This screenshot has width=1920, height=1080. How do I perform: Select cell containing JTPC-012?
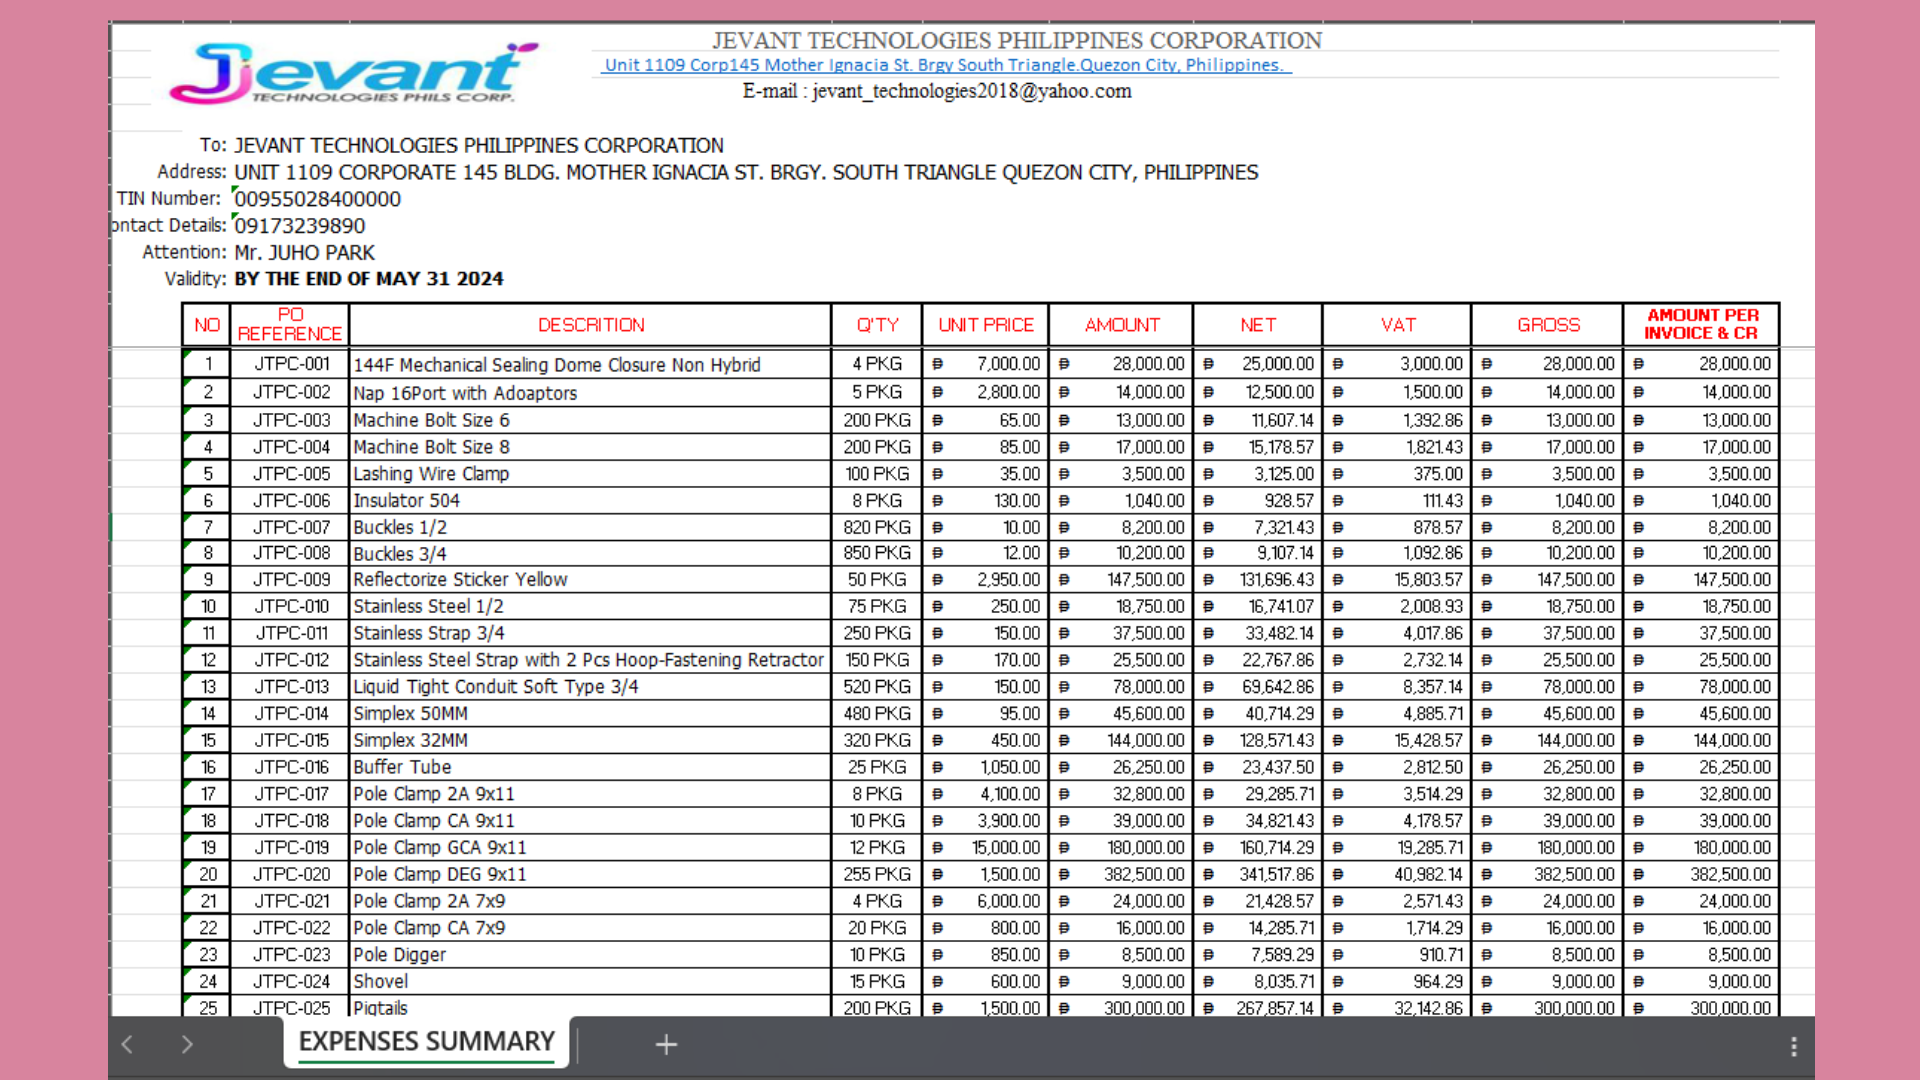[x=291, y=660]
